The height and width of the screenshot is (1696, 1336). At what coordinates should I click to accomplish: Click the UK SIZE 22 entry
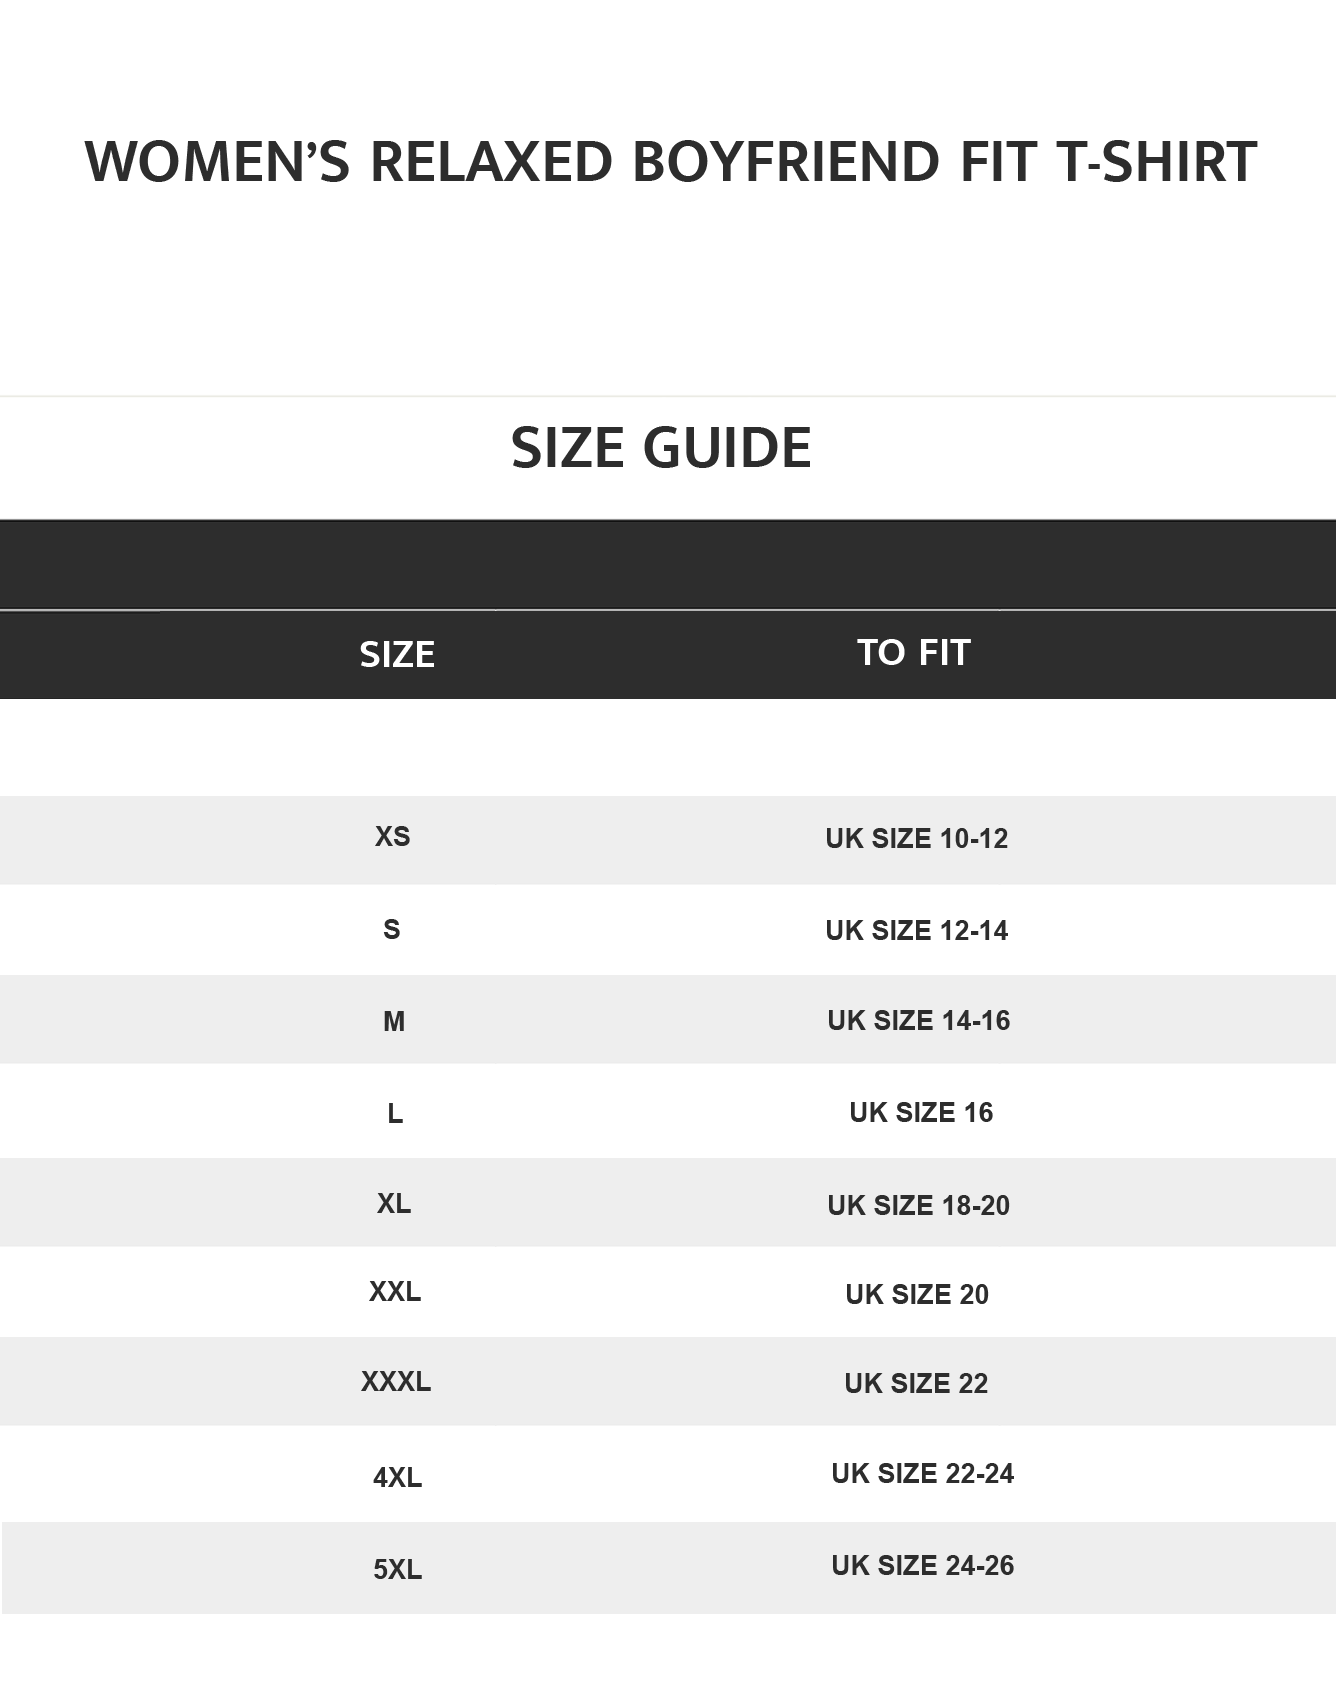point(916,1384)
